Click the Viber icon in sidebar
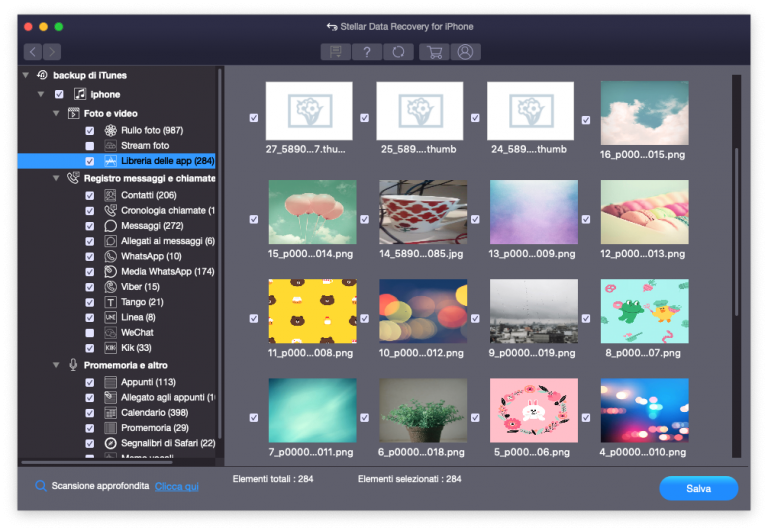 click(x=111, y=287)
